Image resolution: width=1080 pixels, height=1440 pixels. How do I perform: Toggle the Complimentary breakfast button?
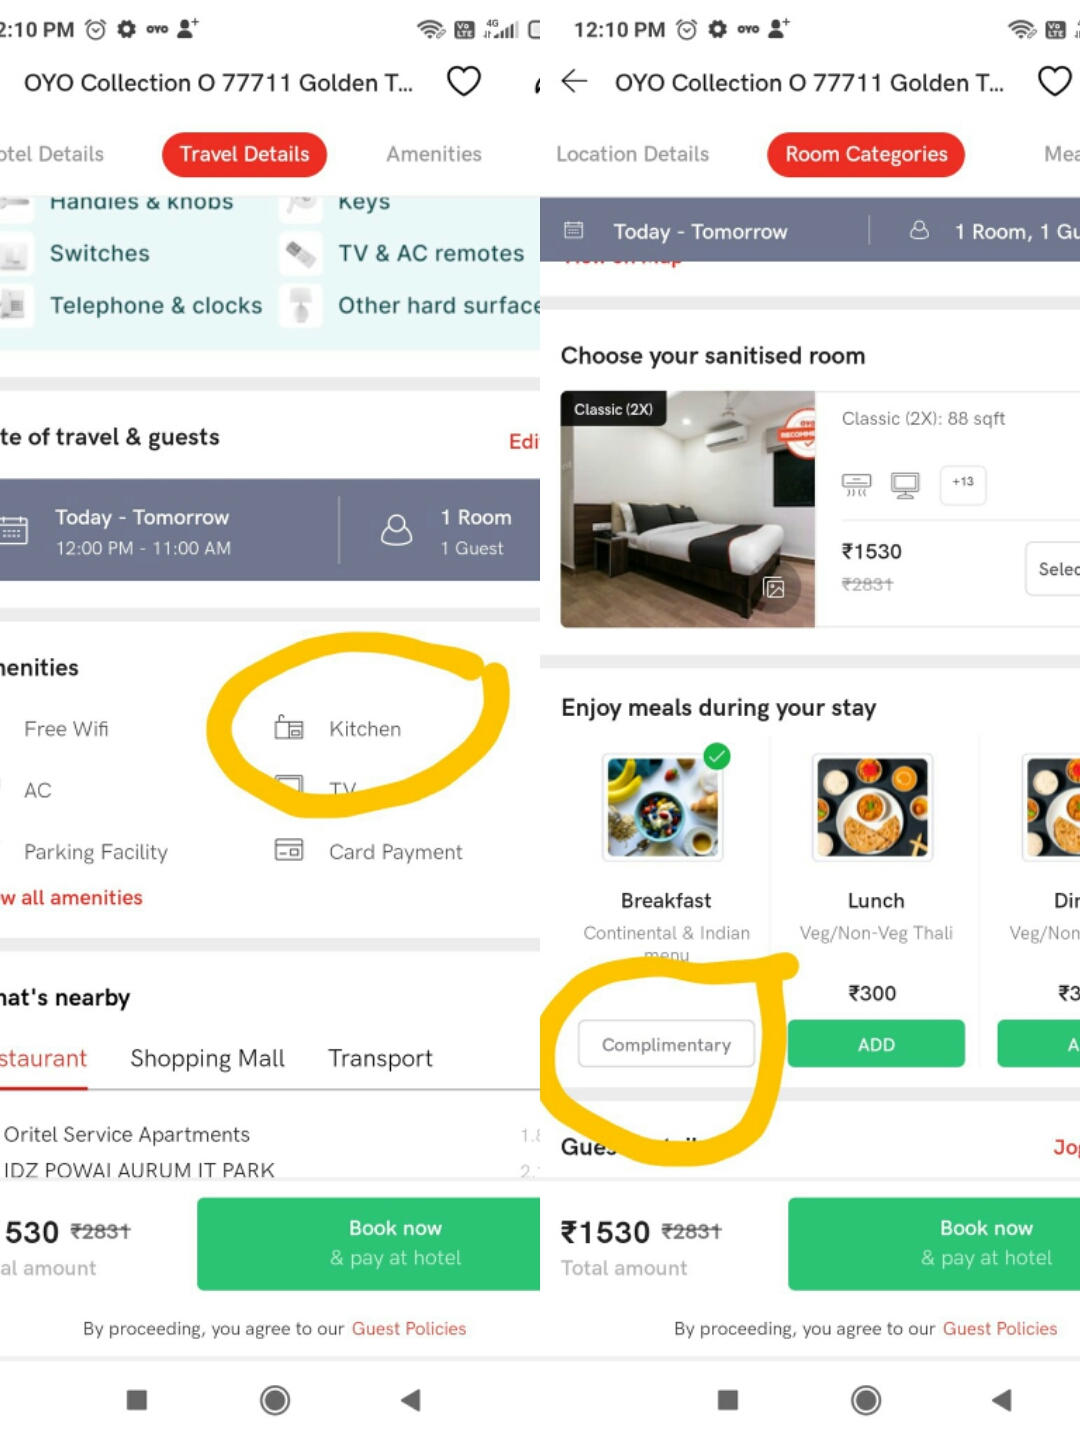[666, 1044]
